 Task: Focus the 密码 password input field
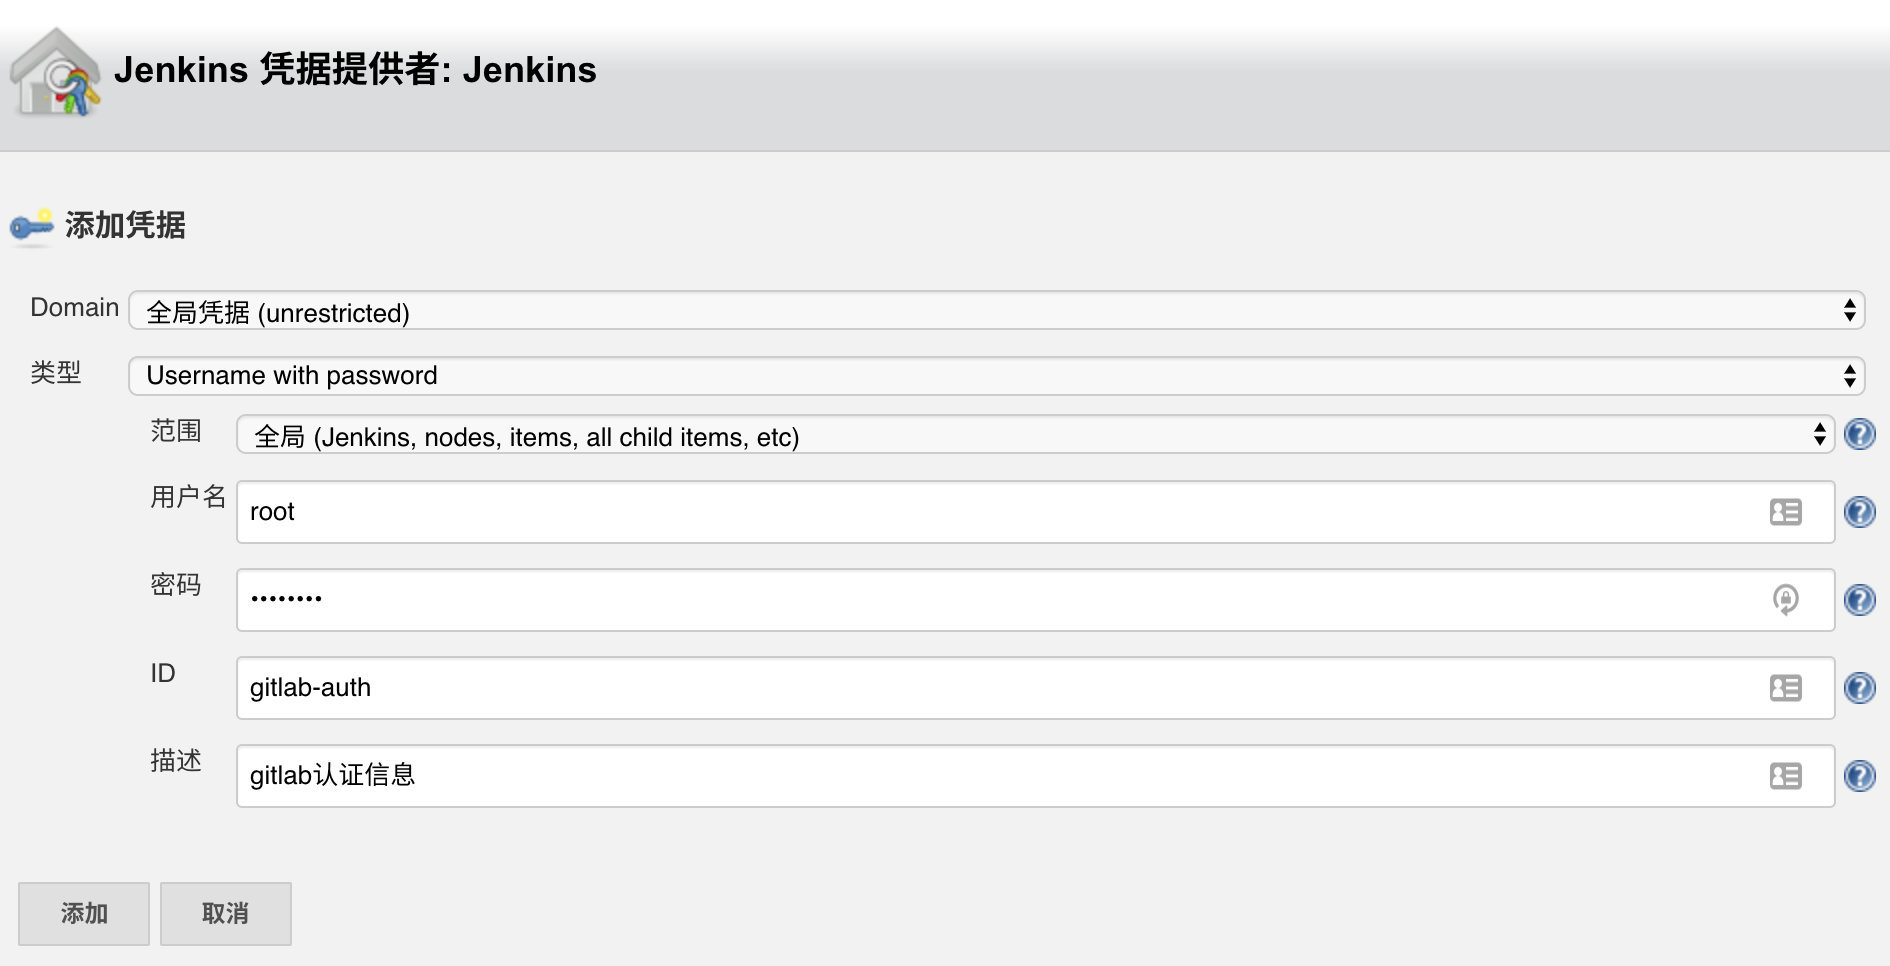point(1035,600)
